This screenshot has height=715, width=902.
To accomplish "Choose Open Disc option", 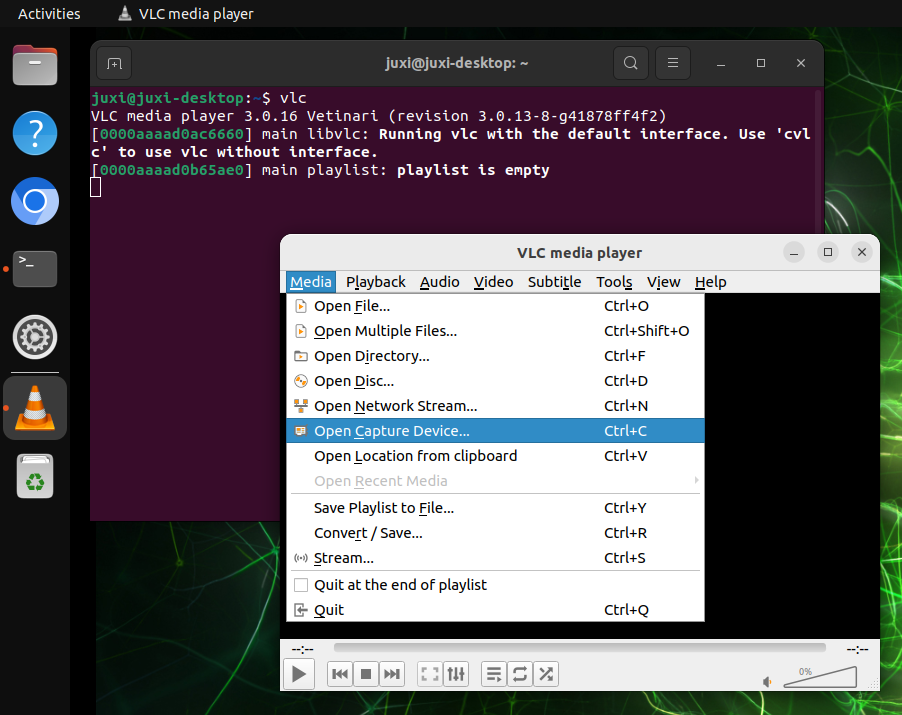I will [495, 381].
